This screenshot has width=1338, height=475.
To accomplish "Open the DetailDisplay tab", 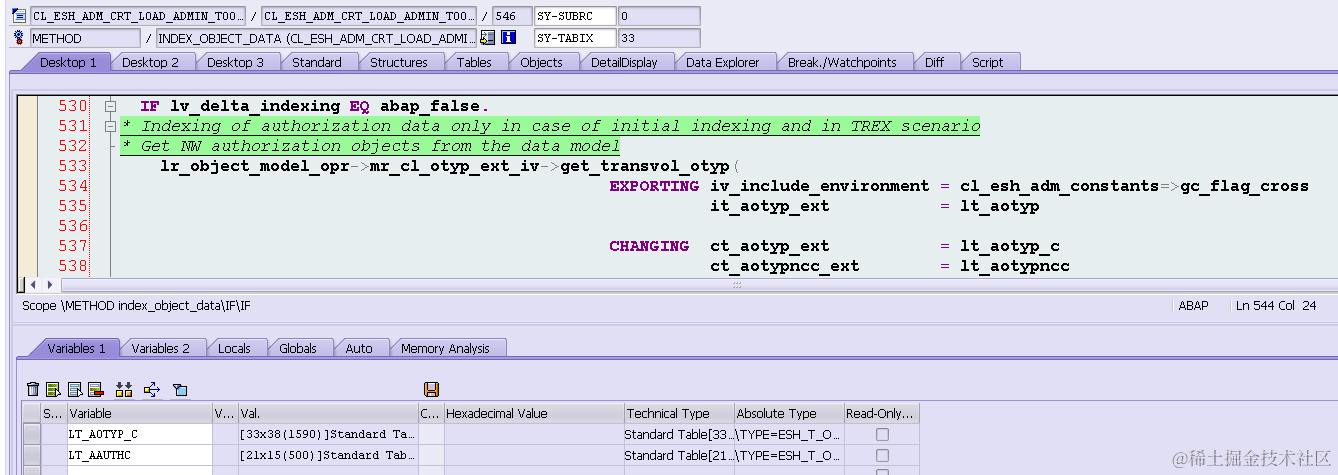I will point(624,62).
